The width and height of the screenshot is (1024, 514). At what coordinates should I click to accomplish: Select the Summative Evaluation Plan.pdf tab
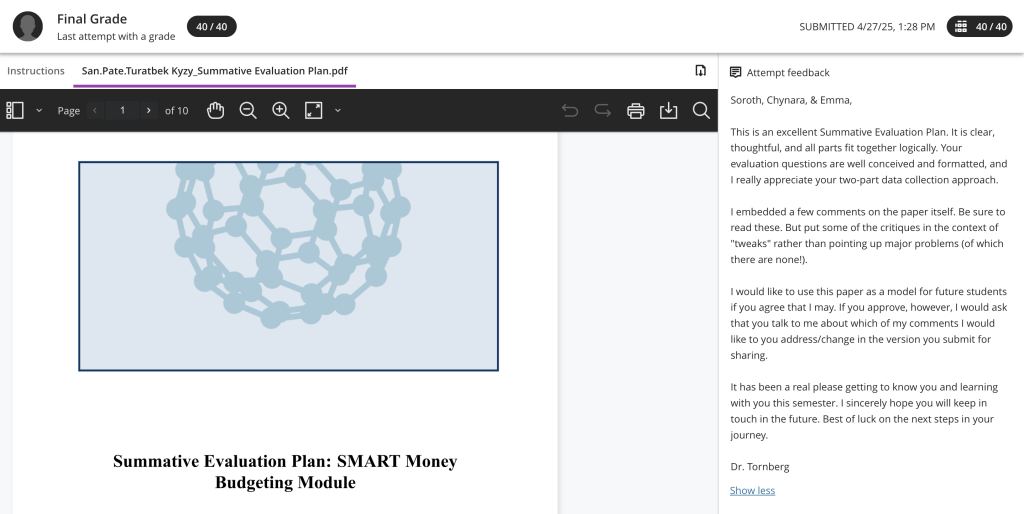(214, 71)
